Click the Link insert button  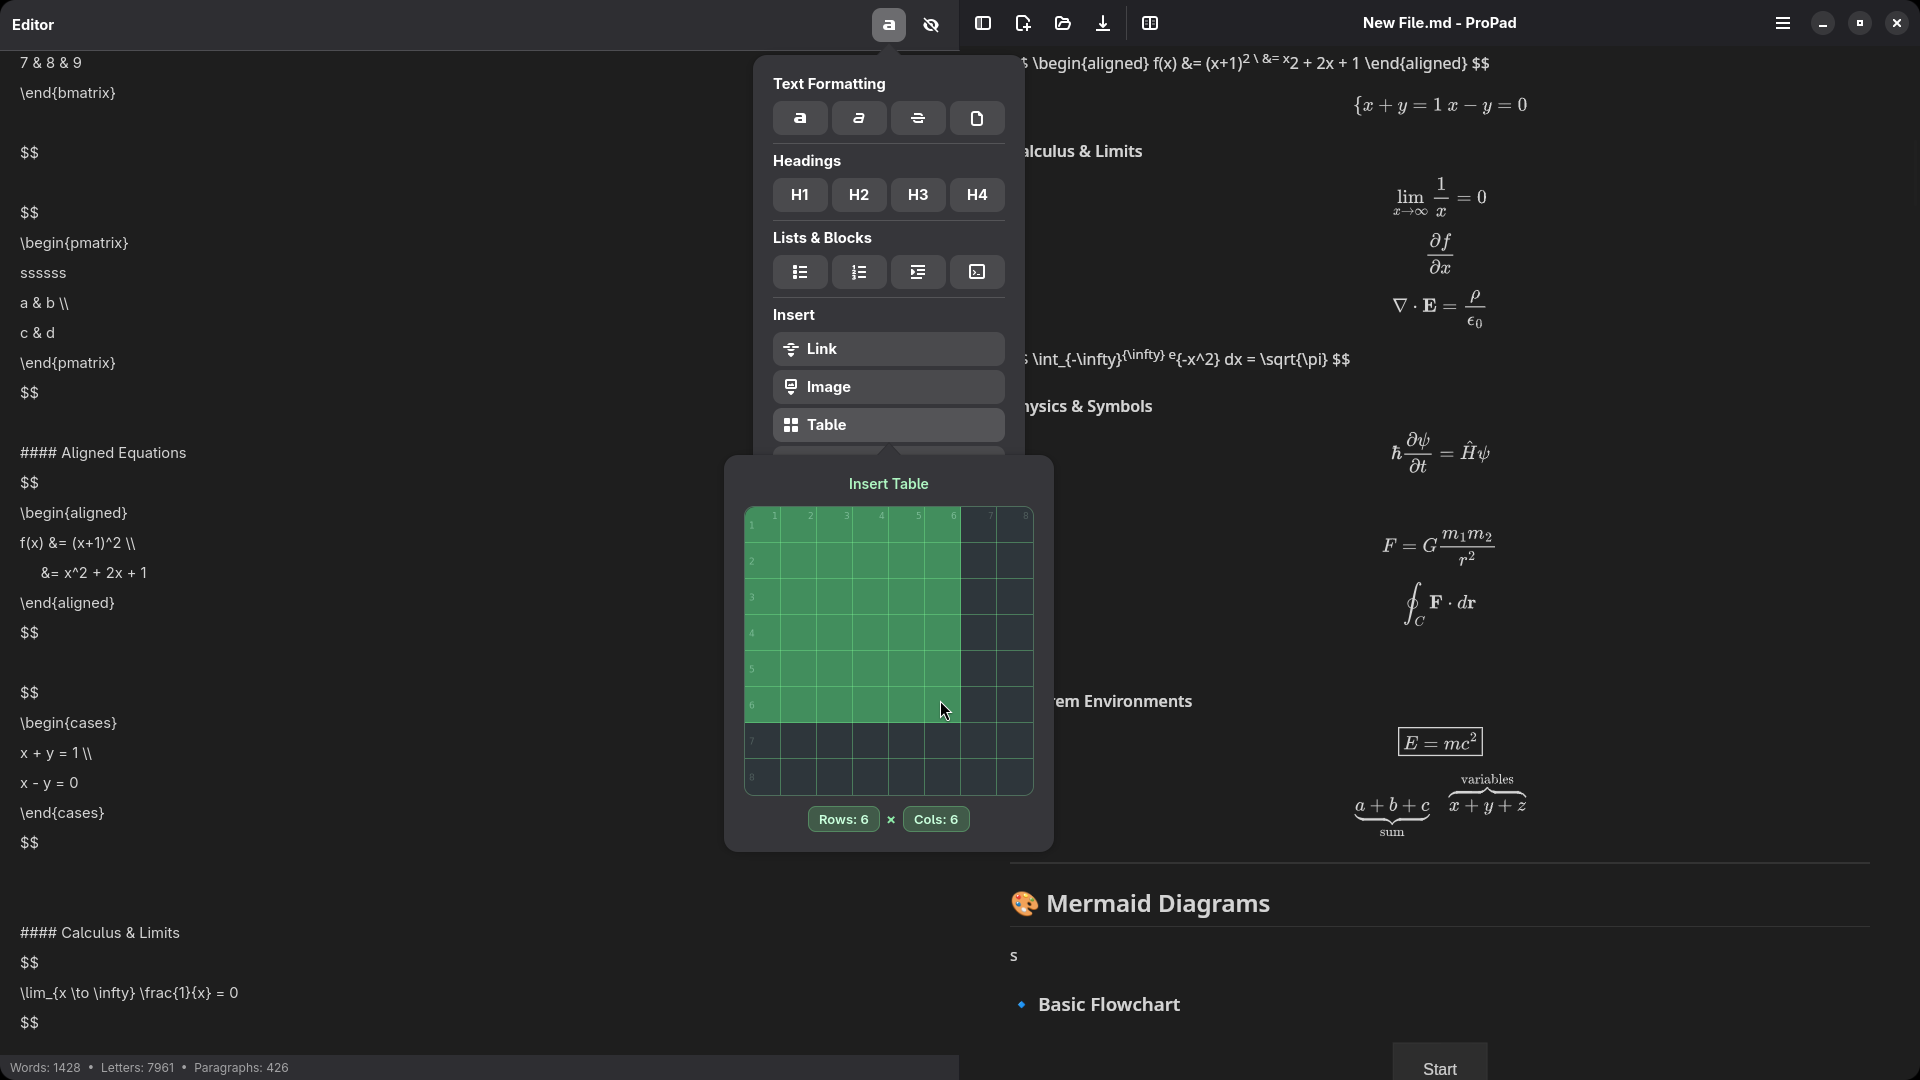tap(888, 349)
